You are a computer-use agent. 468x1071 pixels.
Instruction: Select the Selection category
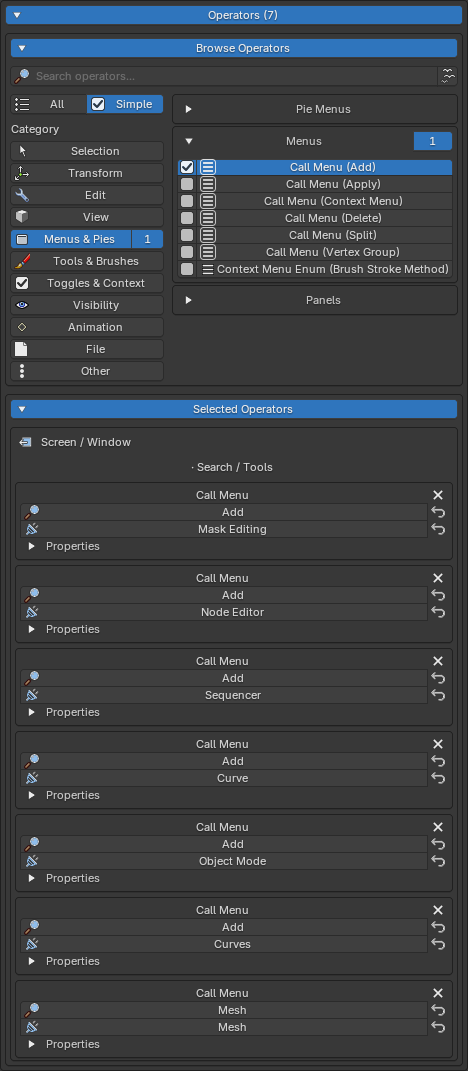click(x=87, y=151)
